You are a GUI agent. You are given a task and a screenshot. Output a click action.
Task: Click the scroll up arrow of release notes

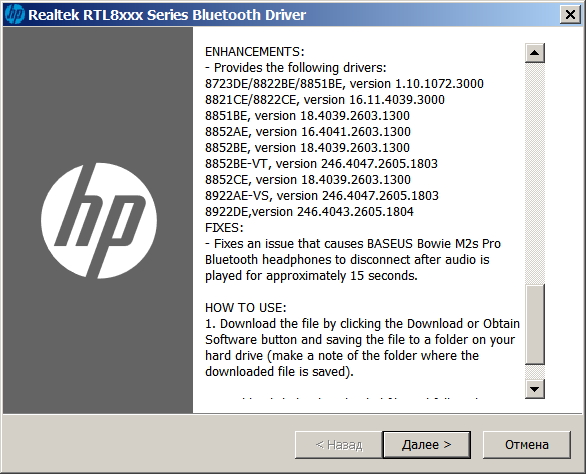tap(534, 53)
